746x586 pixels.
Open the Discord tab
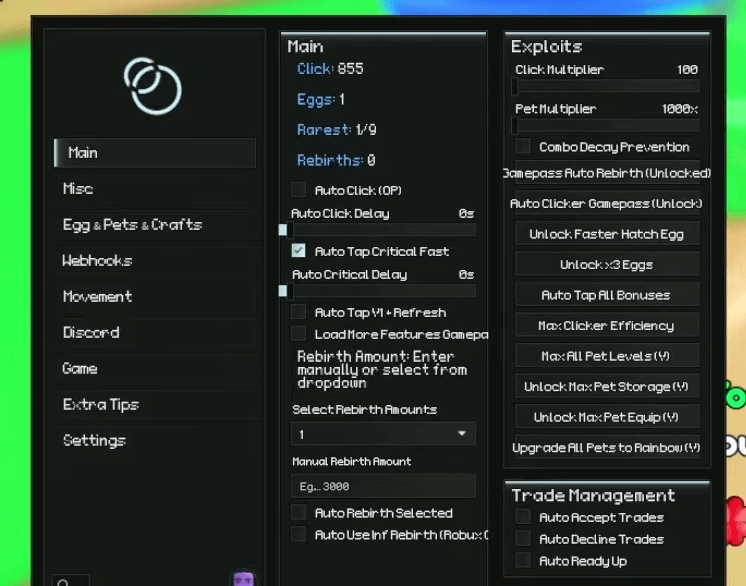155,332
